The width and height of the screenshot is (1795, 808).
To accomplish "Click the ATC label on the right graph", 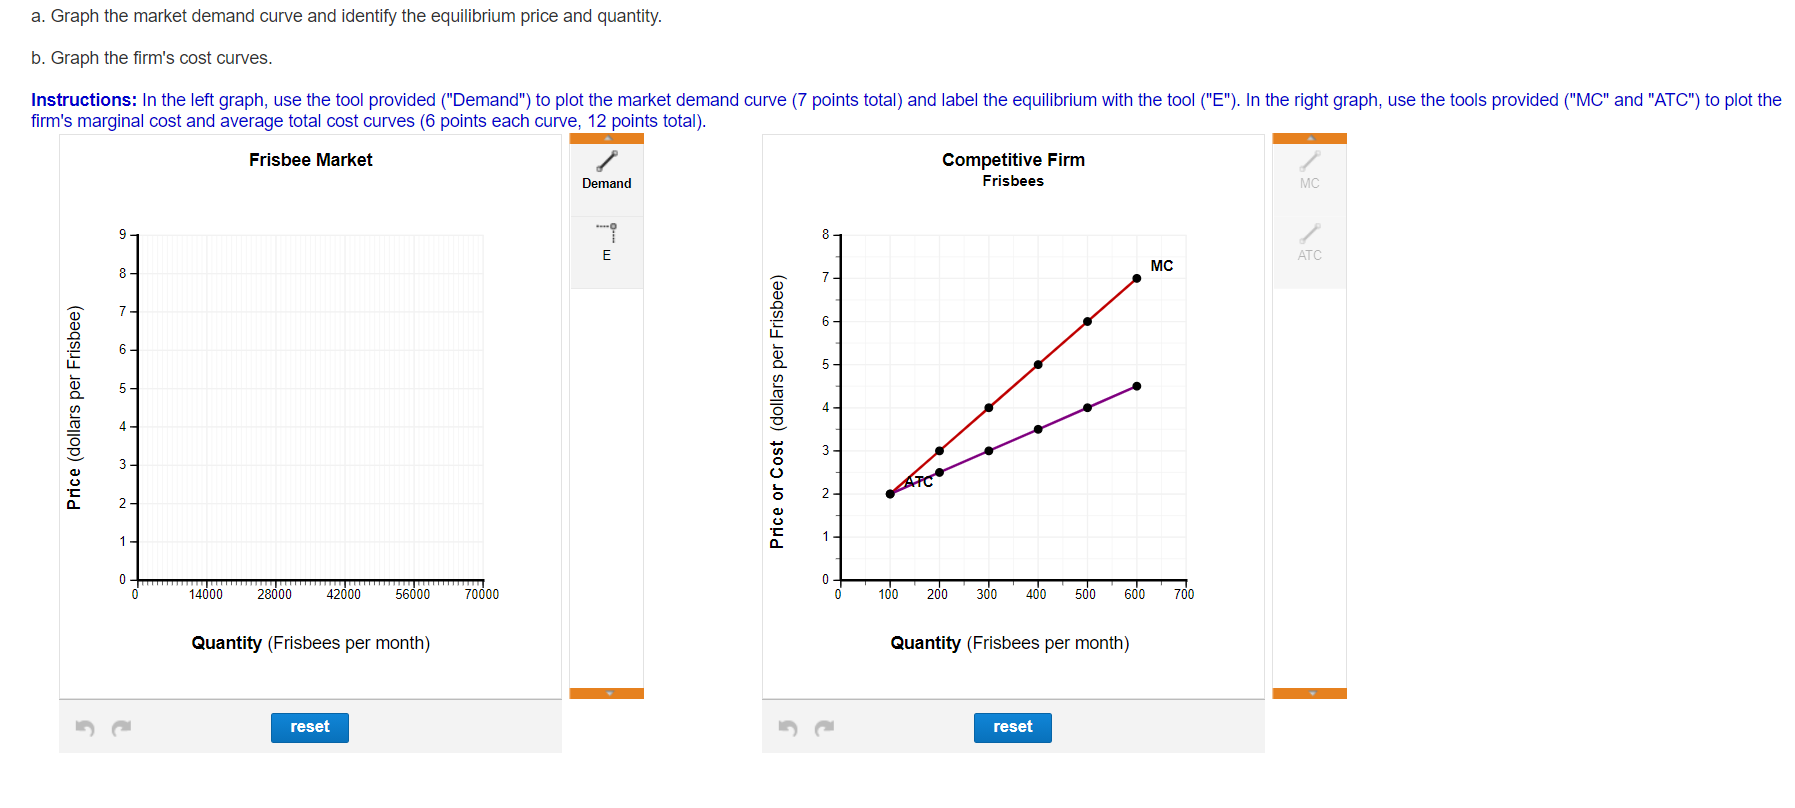I will [919, 481].
